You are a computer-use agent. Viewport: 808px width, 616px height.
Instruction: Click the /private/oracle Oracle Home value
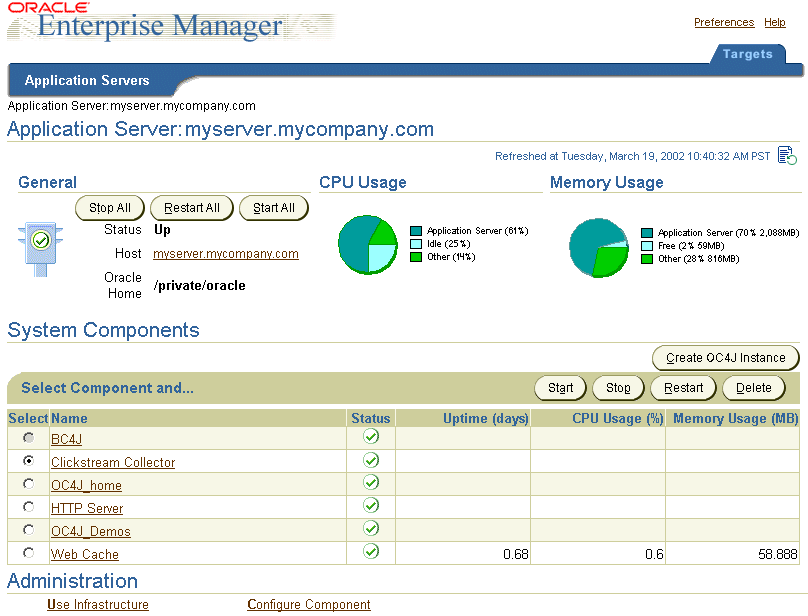[x=199, y=286]
